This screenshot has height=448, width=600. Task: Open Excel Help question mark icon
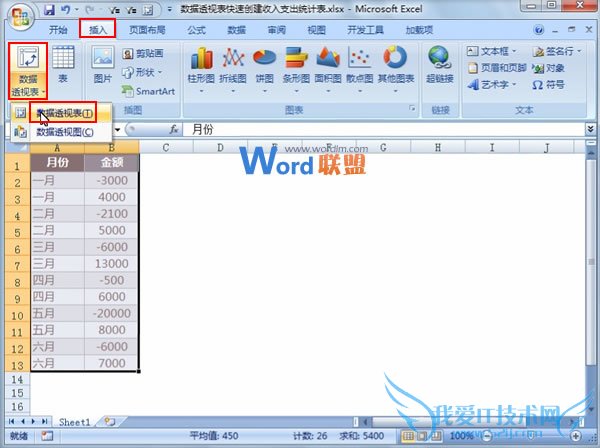(x=539, y=30)
